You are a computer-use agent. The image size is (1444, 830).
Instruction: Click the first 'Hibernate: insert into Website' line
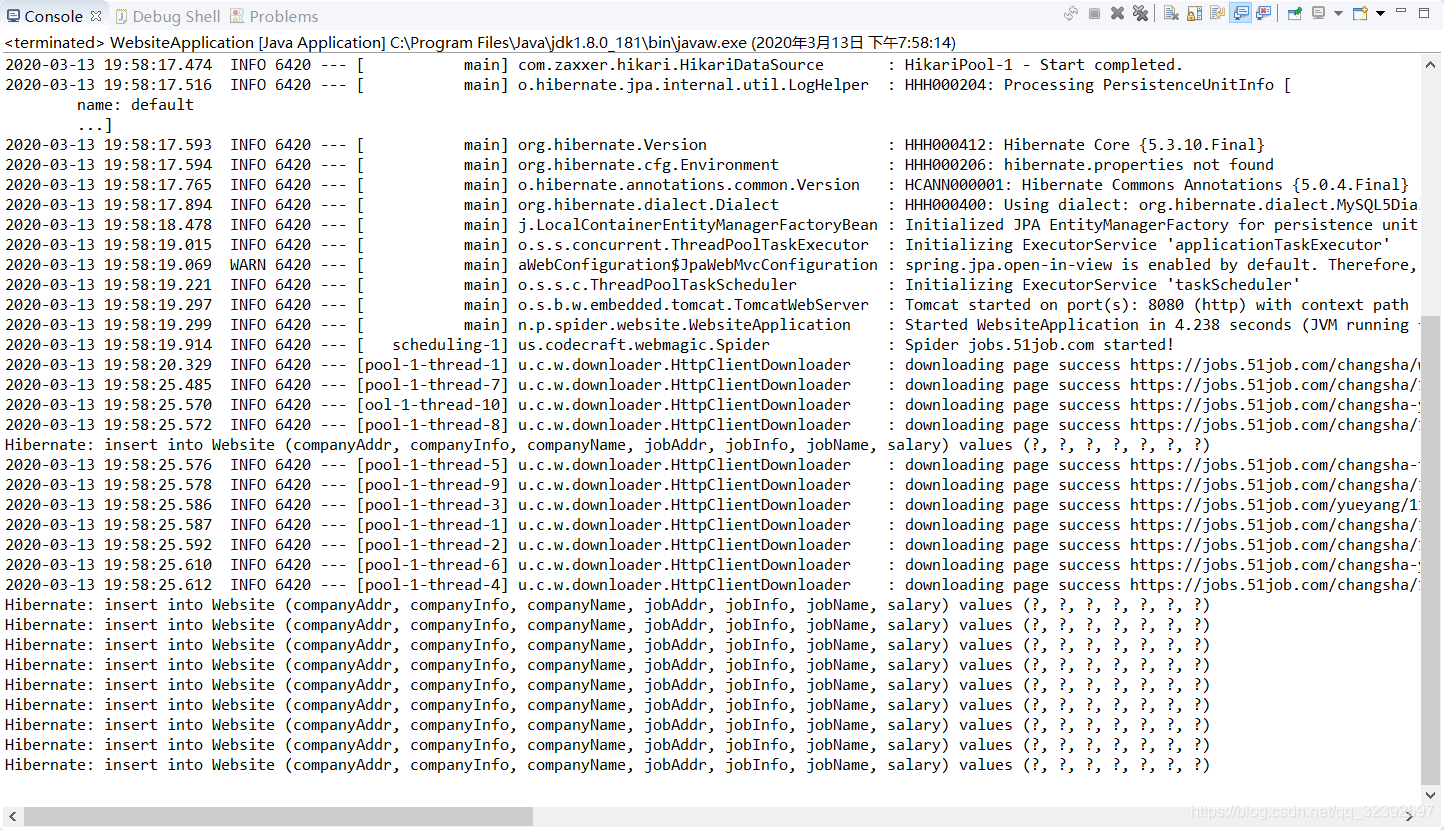tap(607, 444)
